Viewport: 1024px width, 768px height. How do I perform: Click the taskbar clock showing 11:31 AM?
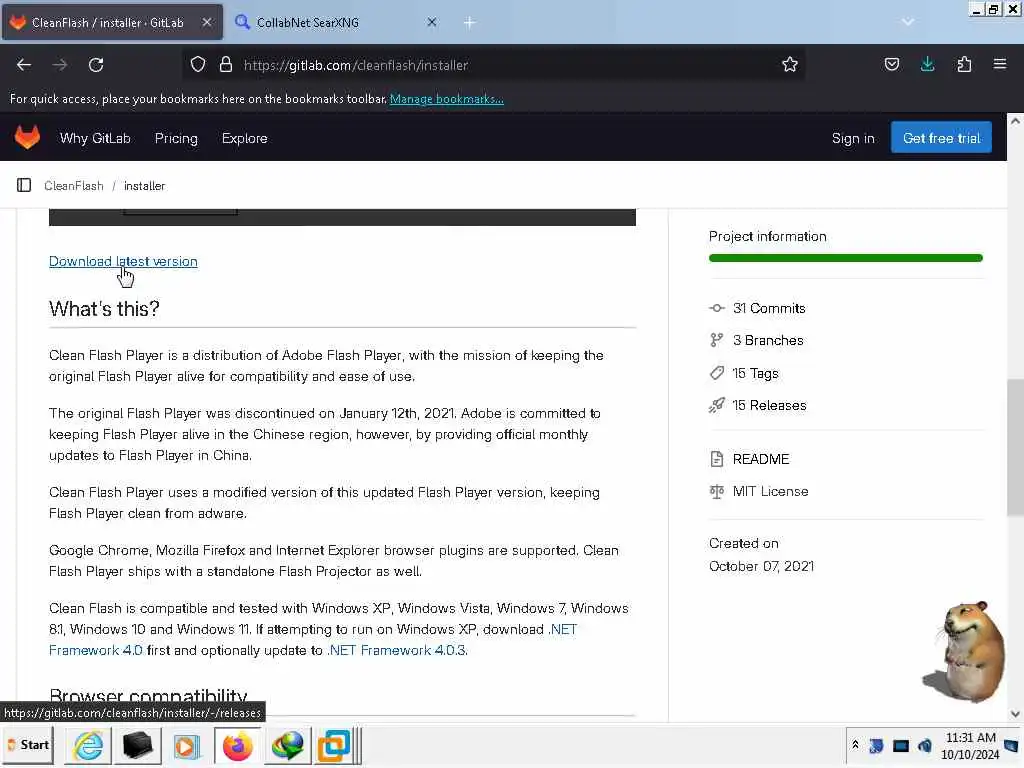point(970,746)
